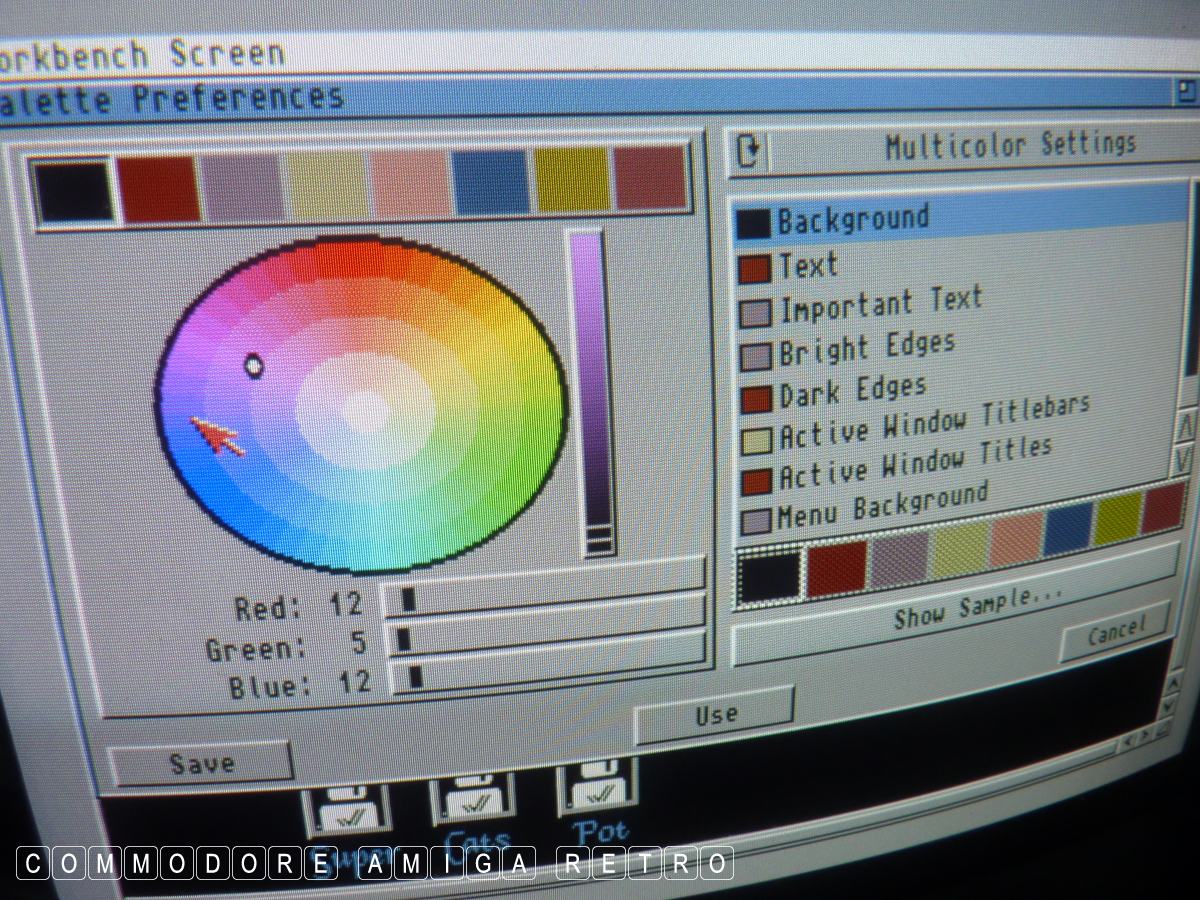Pick the blue swatch in top palette row
The image size is (1200, 900).
click(490, 182)
